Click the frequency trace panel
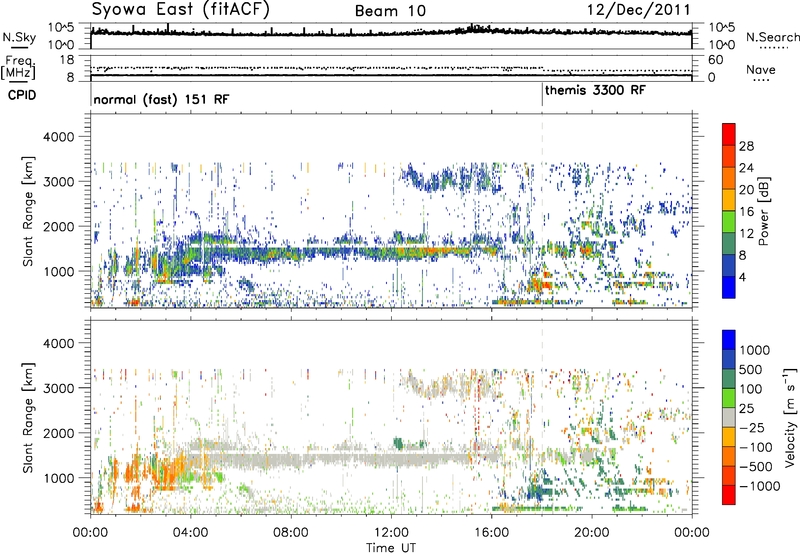This screenshot has height=554, width=800. point(391,68)
